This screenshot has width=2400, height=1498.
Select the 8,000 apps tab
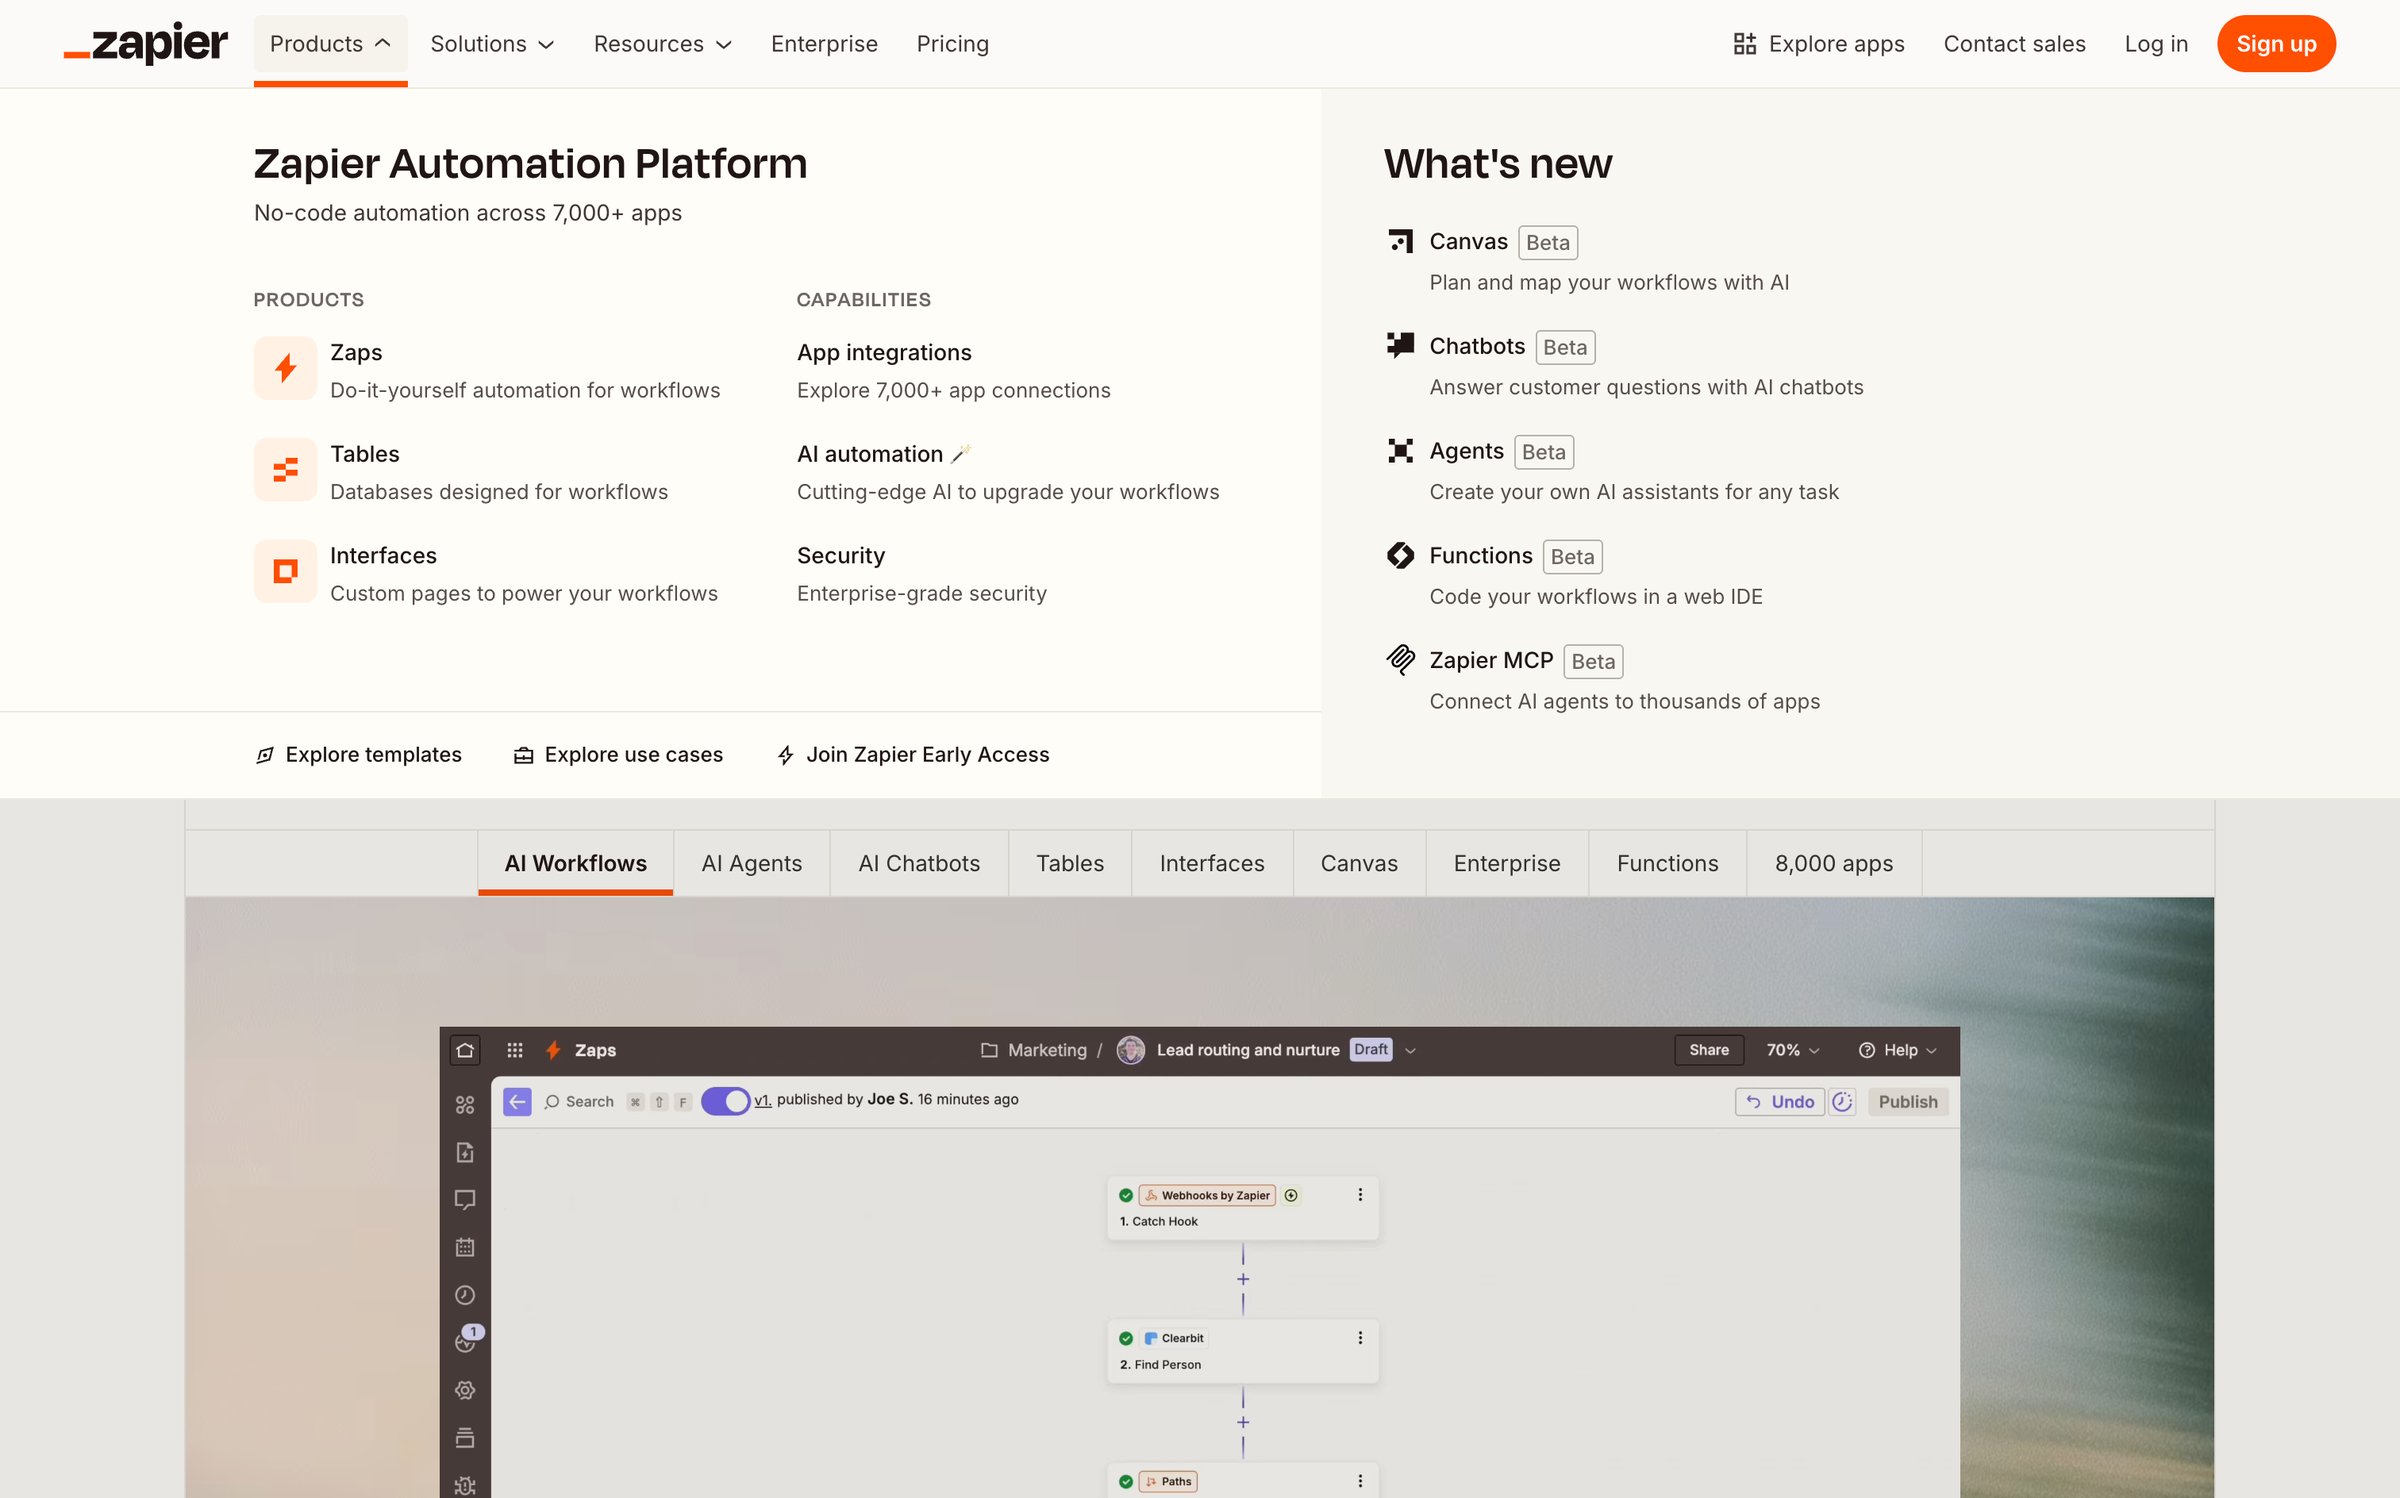tap(1834, 863)
